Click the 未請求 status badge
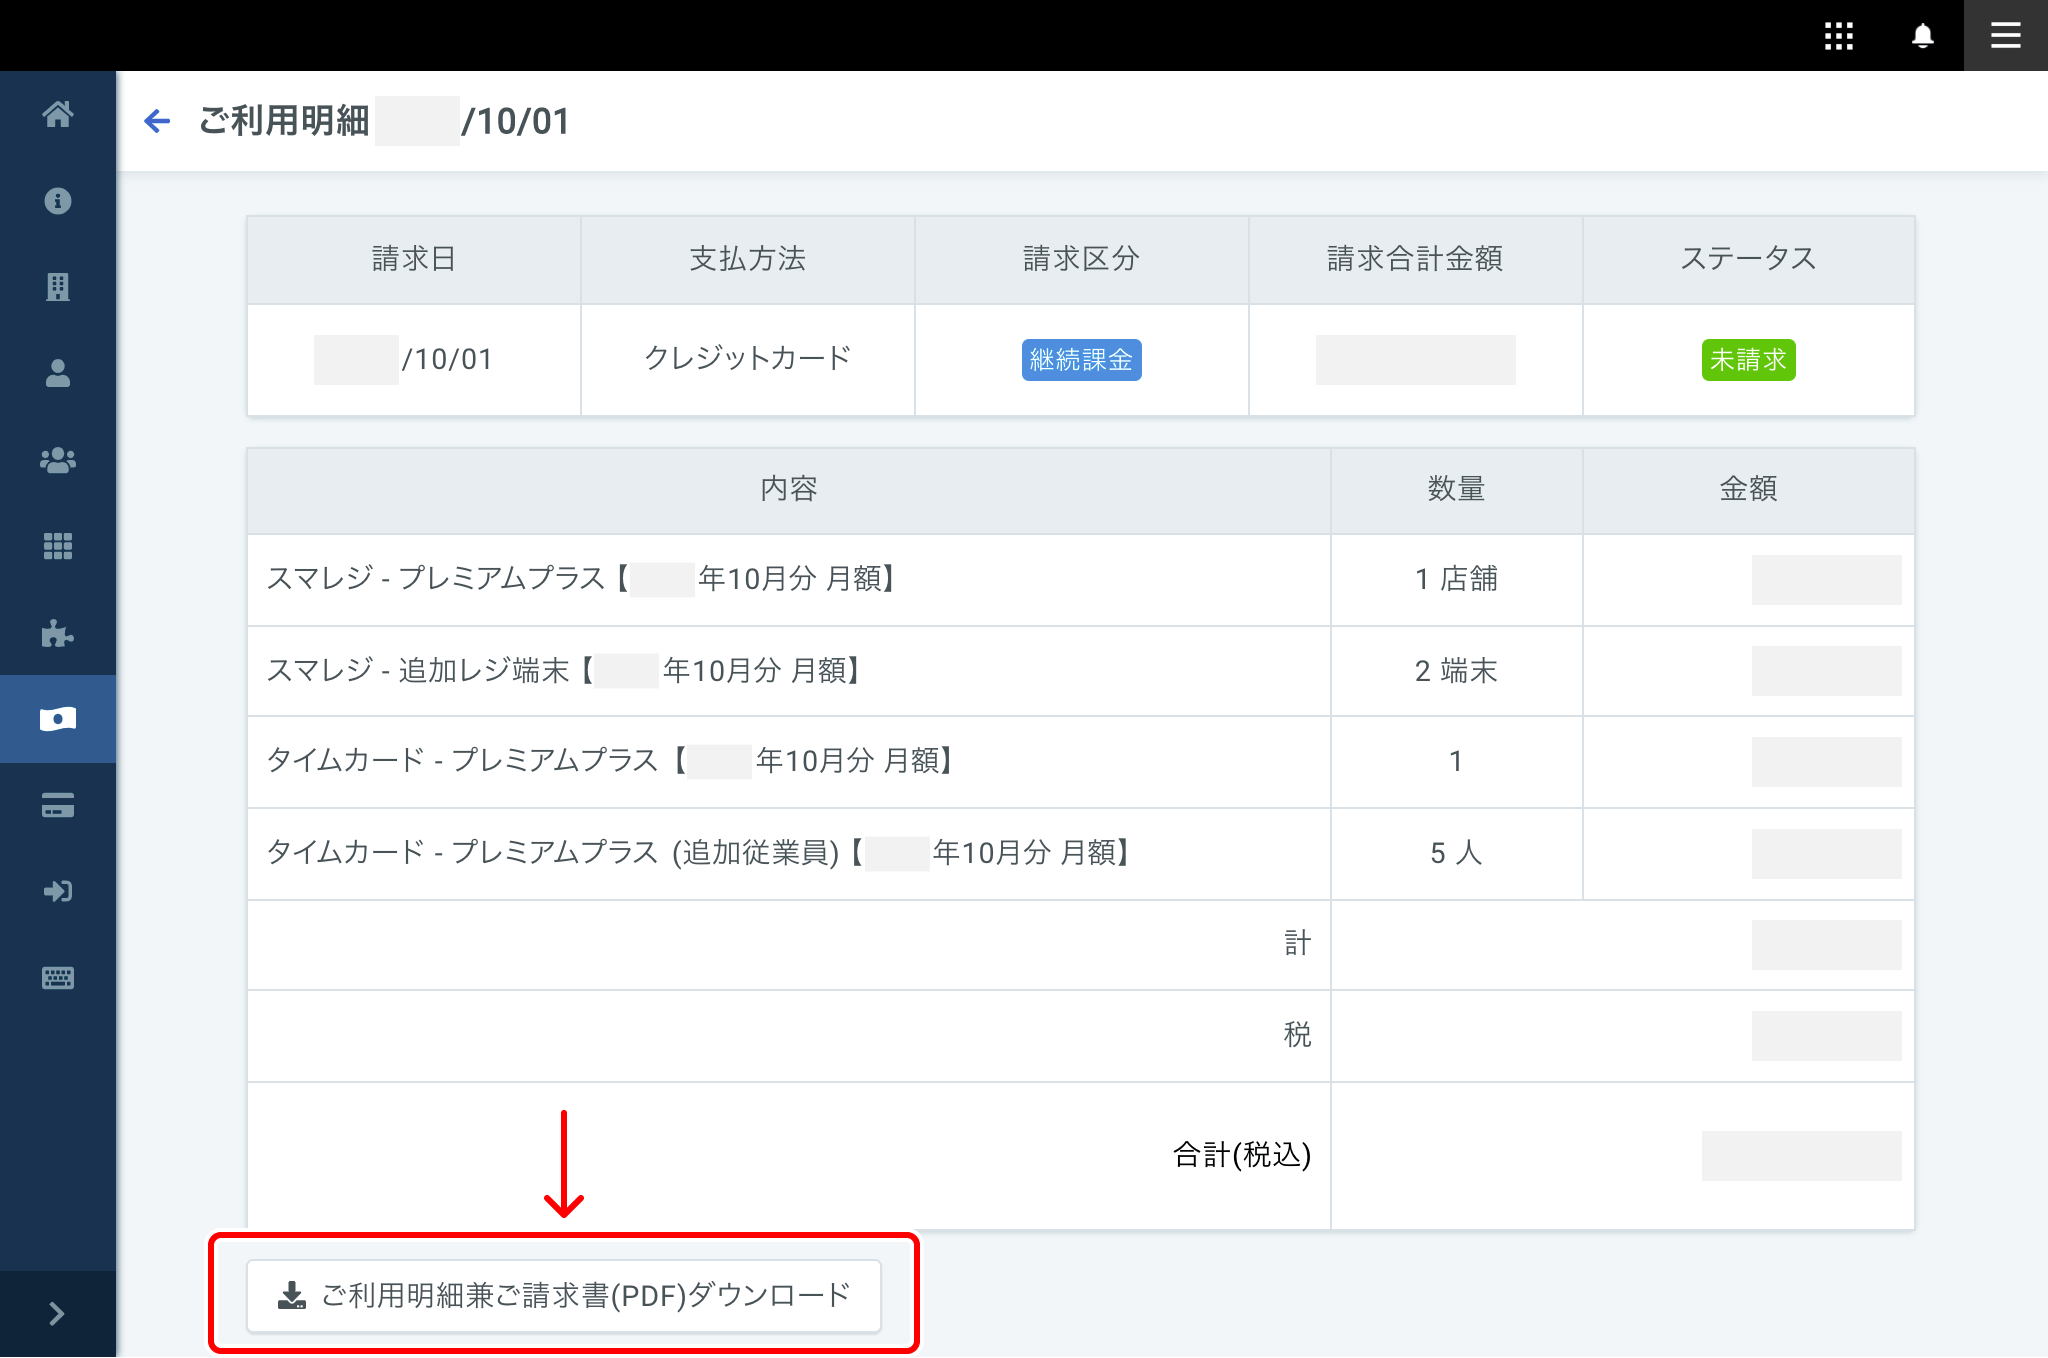The height and width of the screenshot is (1358, 2048). 1748,360
